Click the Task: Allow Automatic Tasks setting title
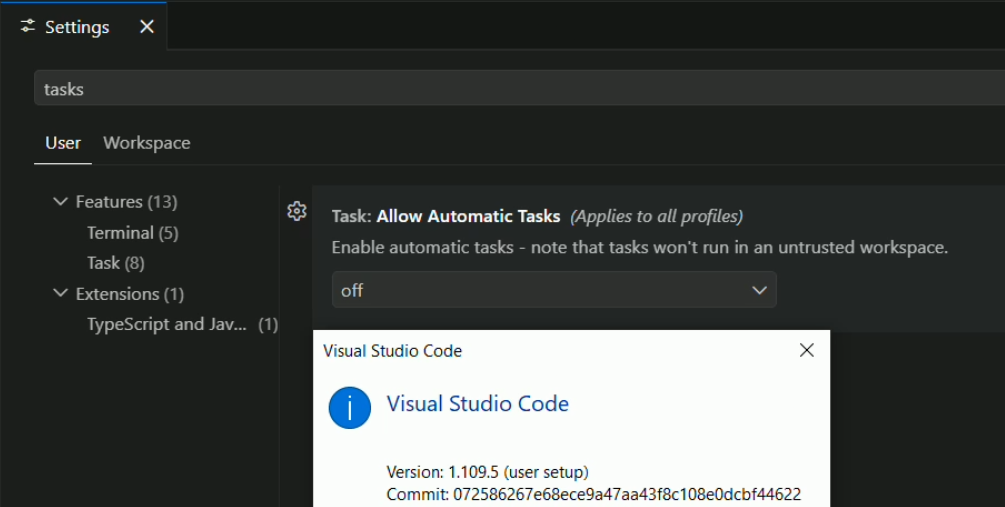The width and height of the screenshot is (1005, 507). 446,216
